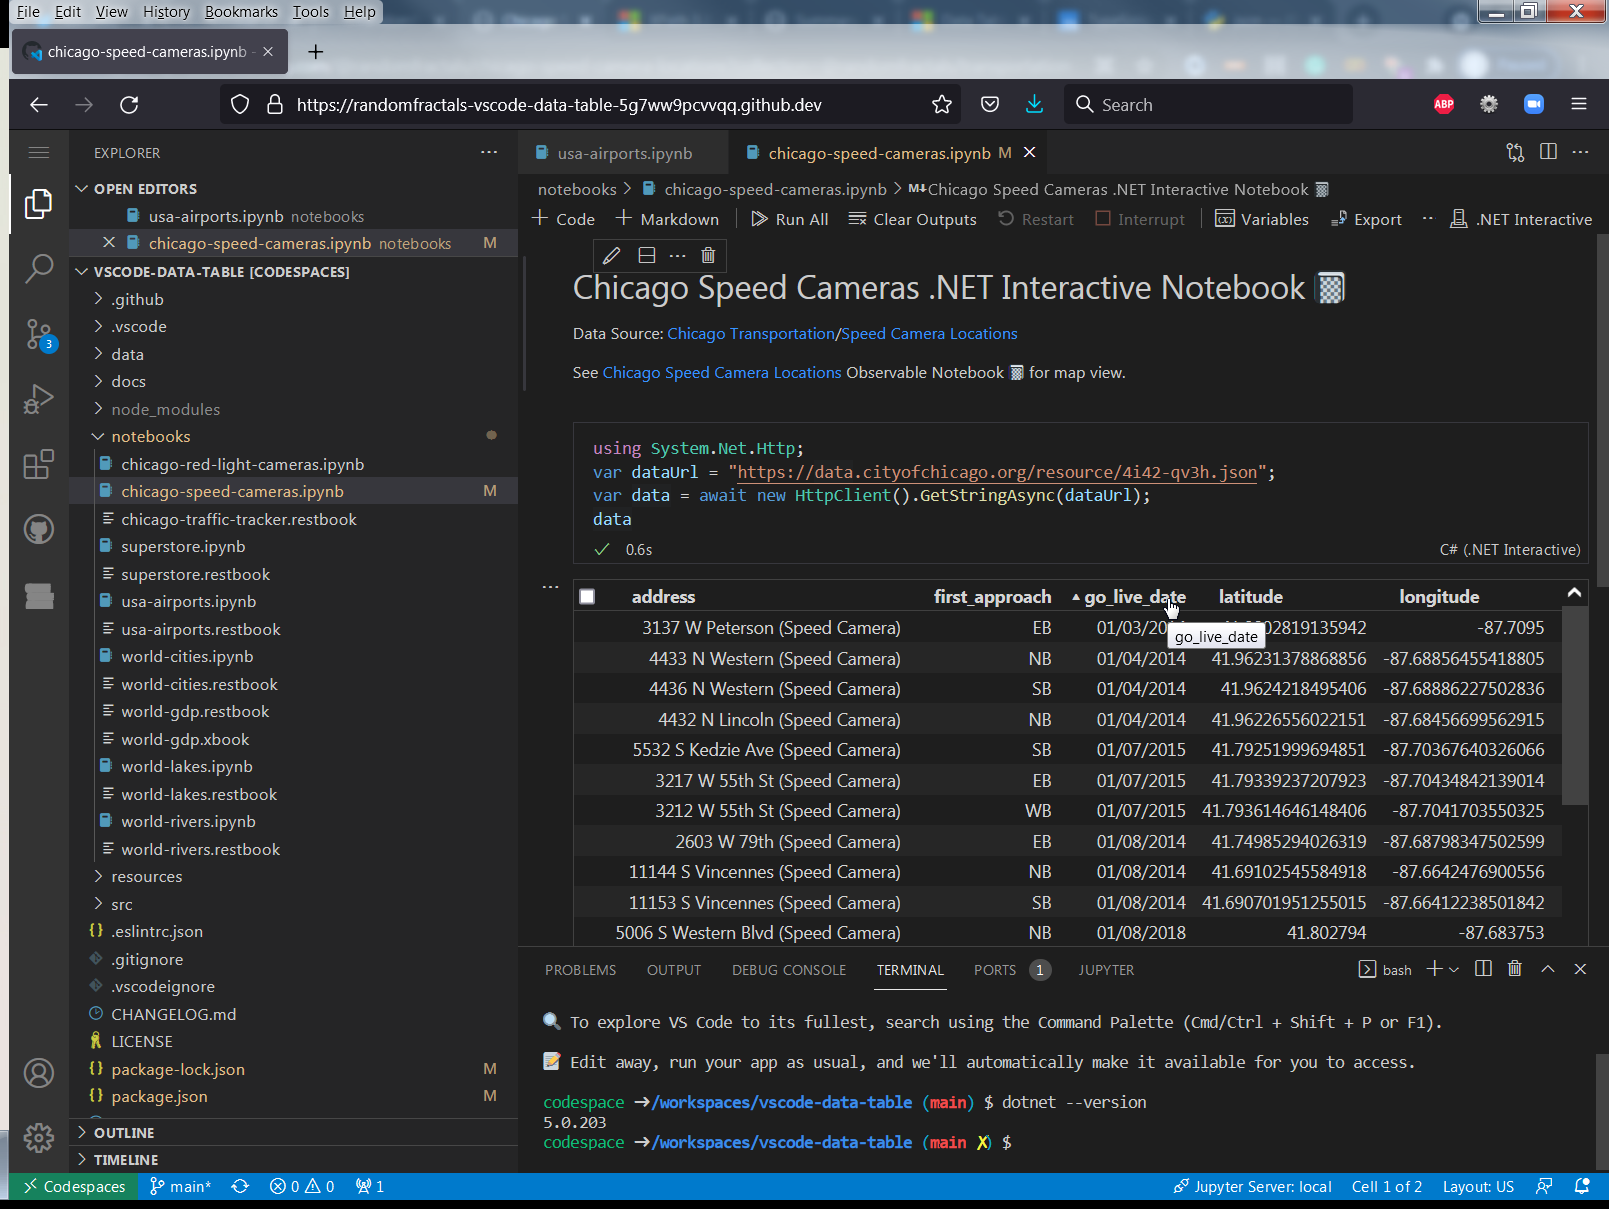Open the Bookmarks menu
Screen dimensions: 1609x1209
coord(241,11)
